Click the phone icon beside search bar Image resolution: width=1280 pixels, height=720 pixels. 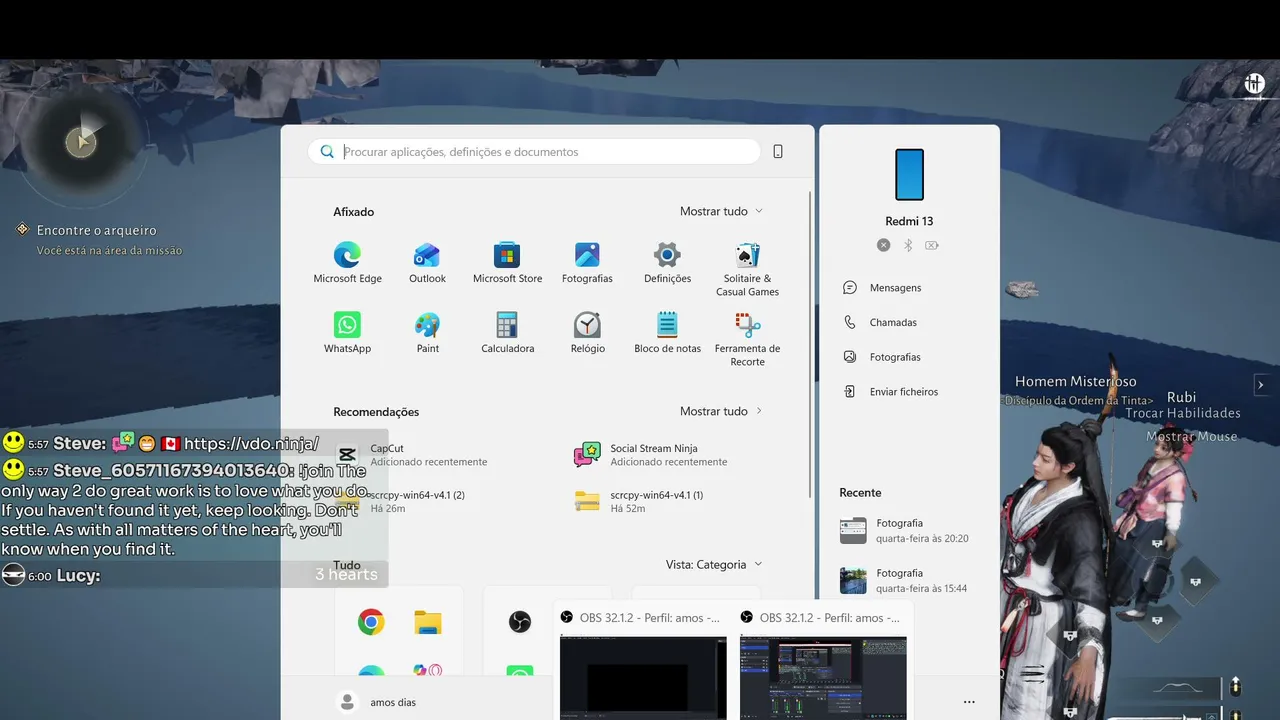coord(778,152)
